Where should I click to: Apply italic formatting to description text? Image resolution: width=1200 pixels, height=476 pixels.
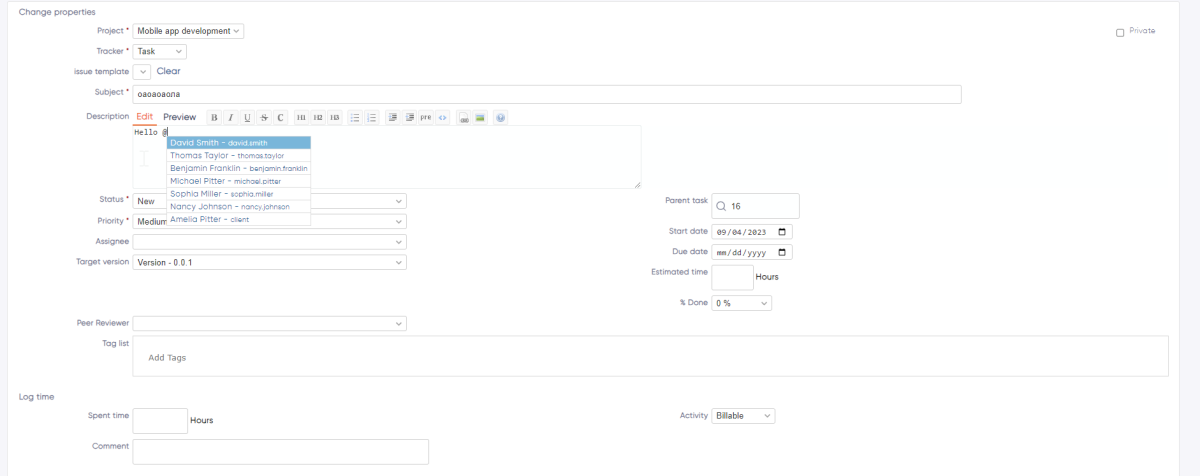click(x=231, y=118)
